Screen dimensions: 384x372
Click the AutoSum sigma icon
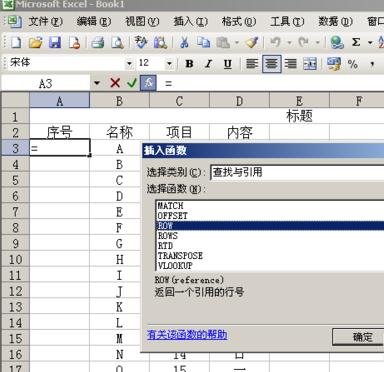(x=356, y=42)
